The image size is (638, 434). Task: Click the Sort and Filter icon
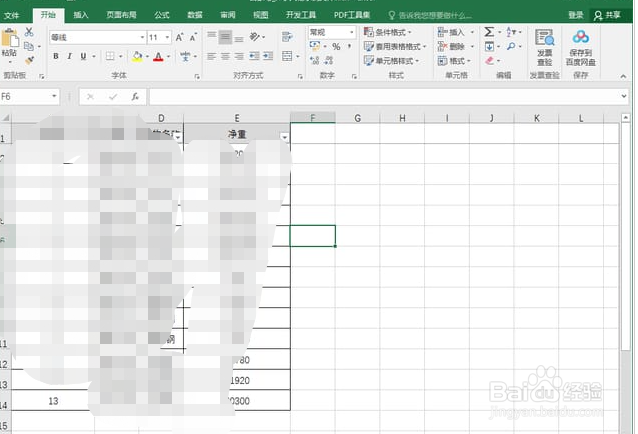(x=511, y=32)
